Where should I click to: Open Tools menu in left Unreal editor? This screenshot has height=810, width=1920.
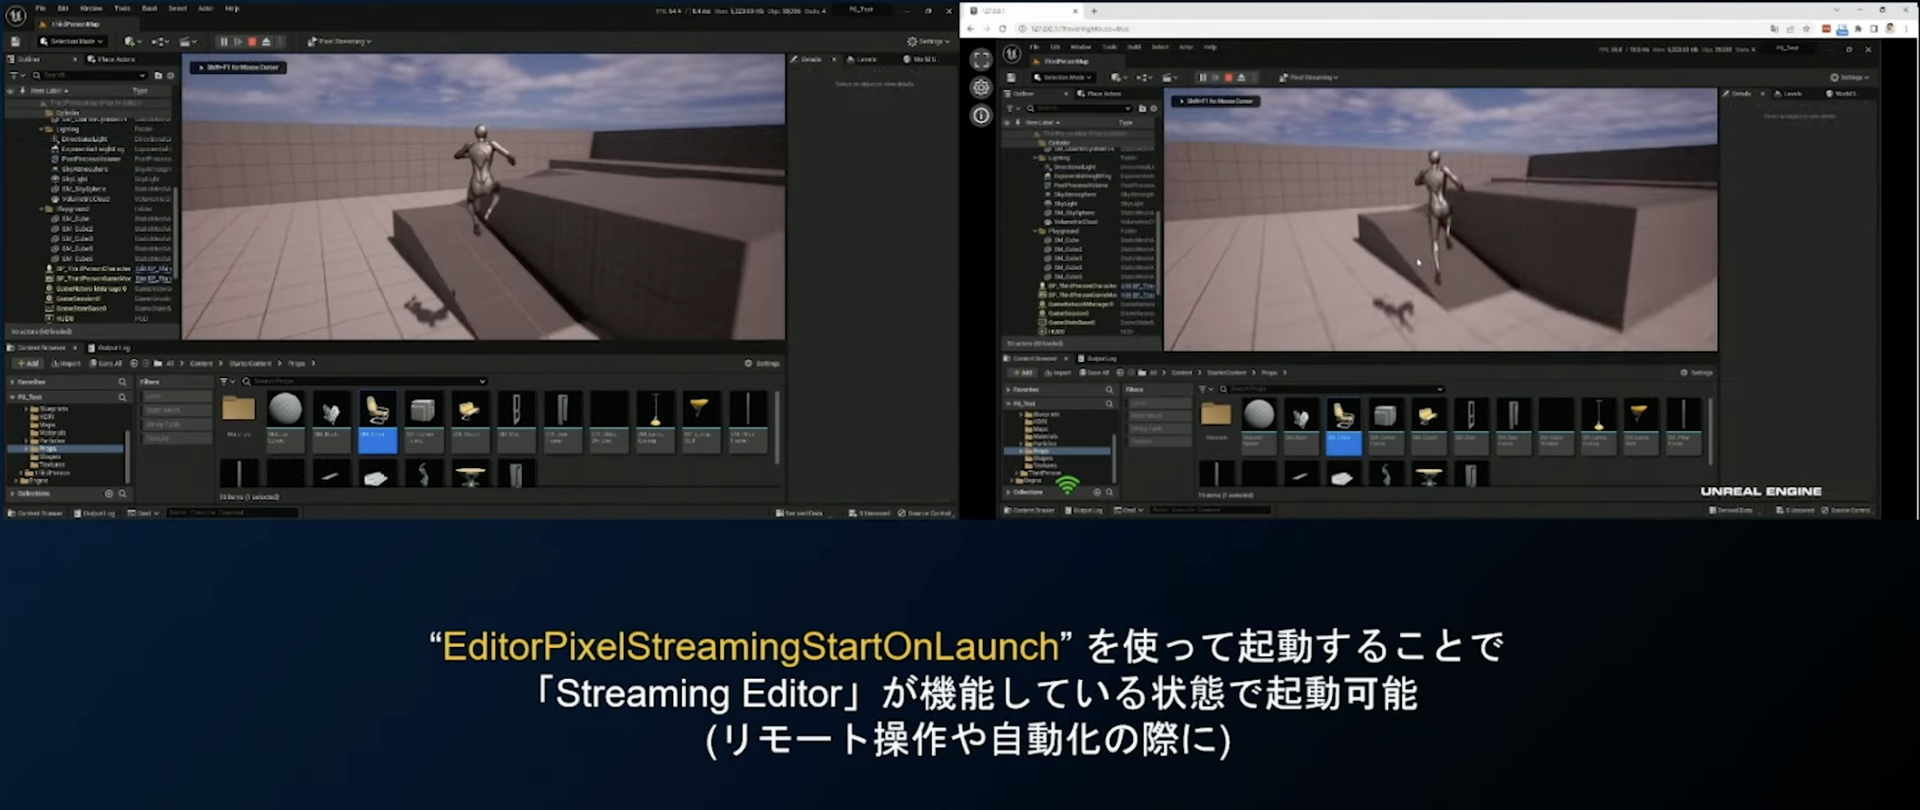click(x=122, y=8)
